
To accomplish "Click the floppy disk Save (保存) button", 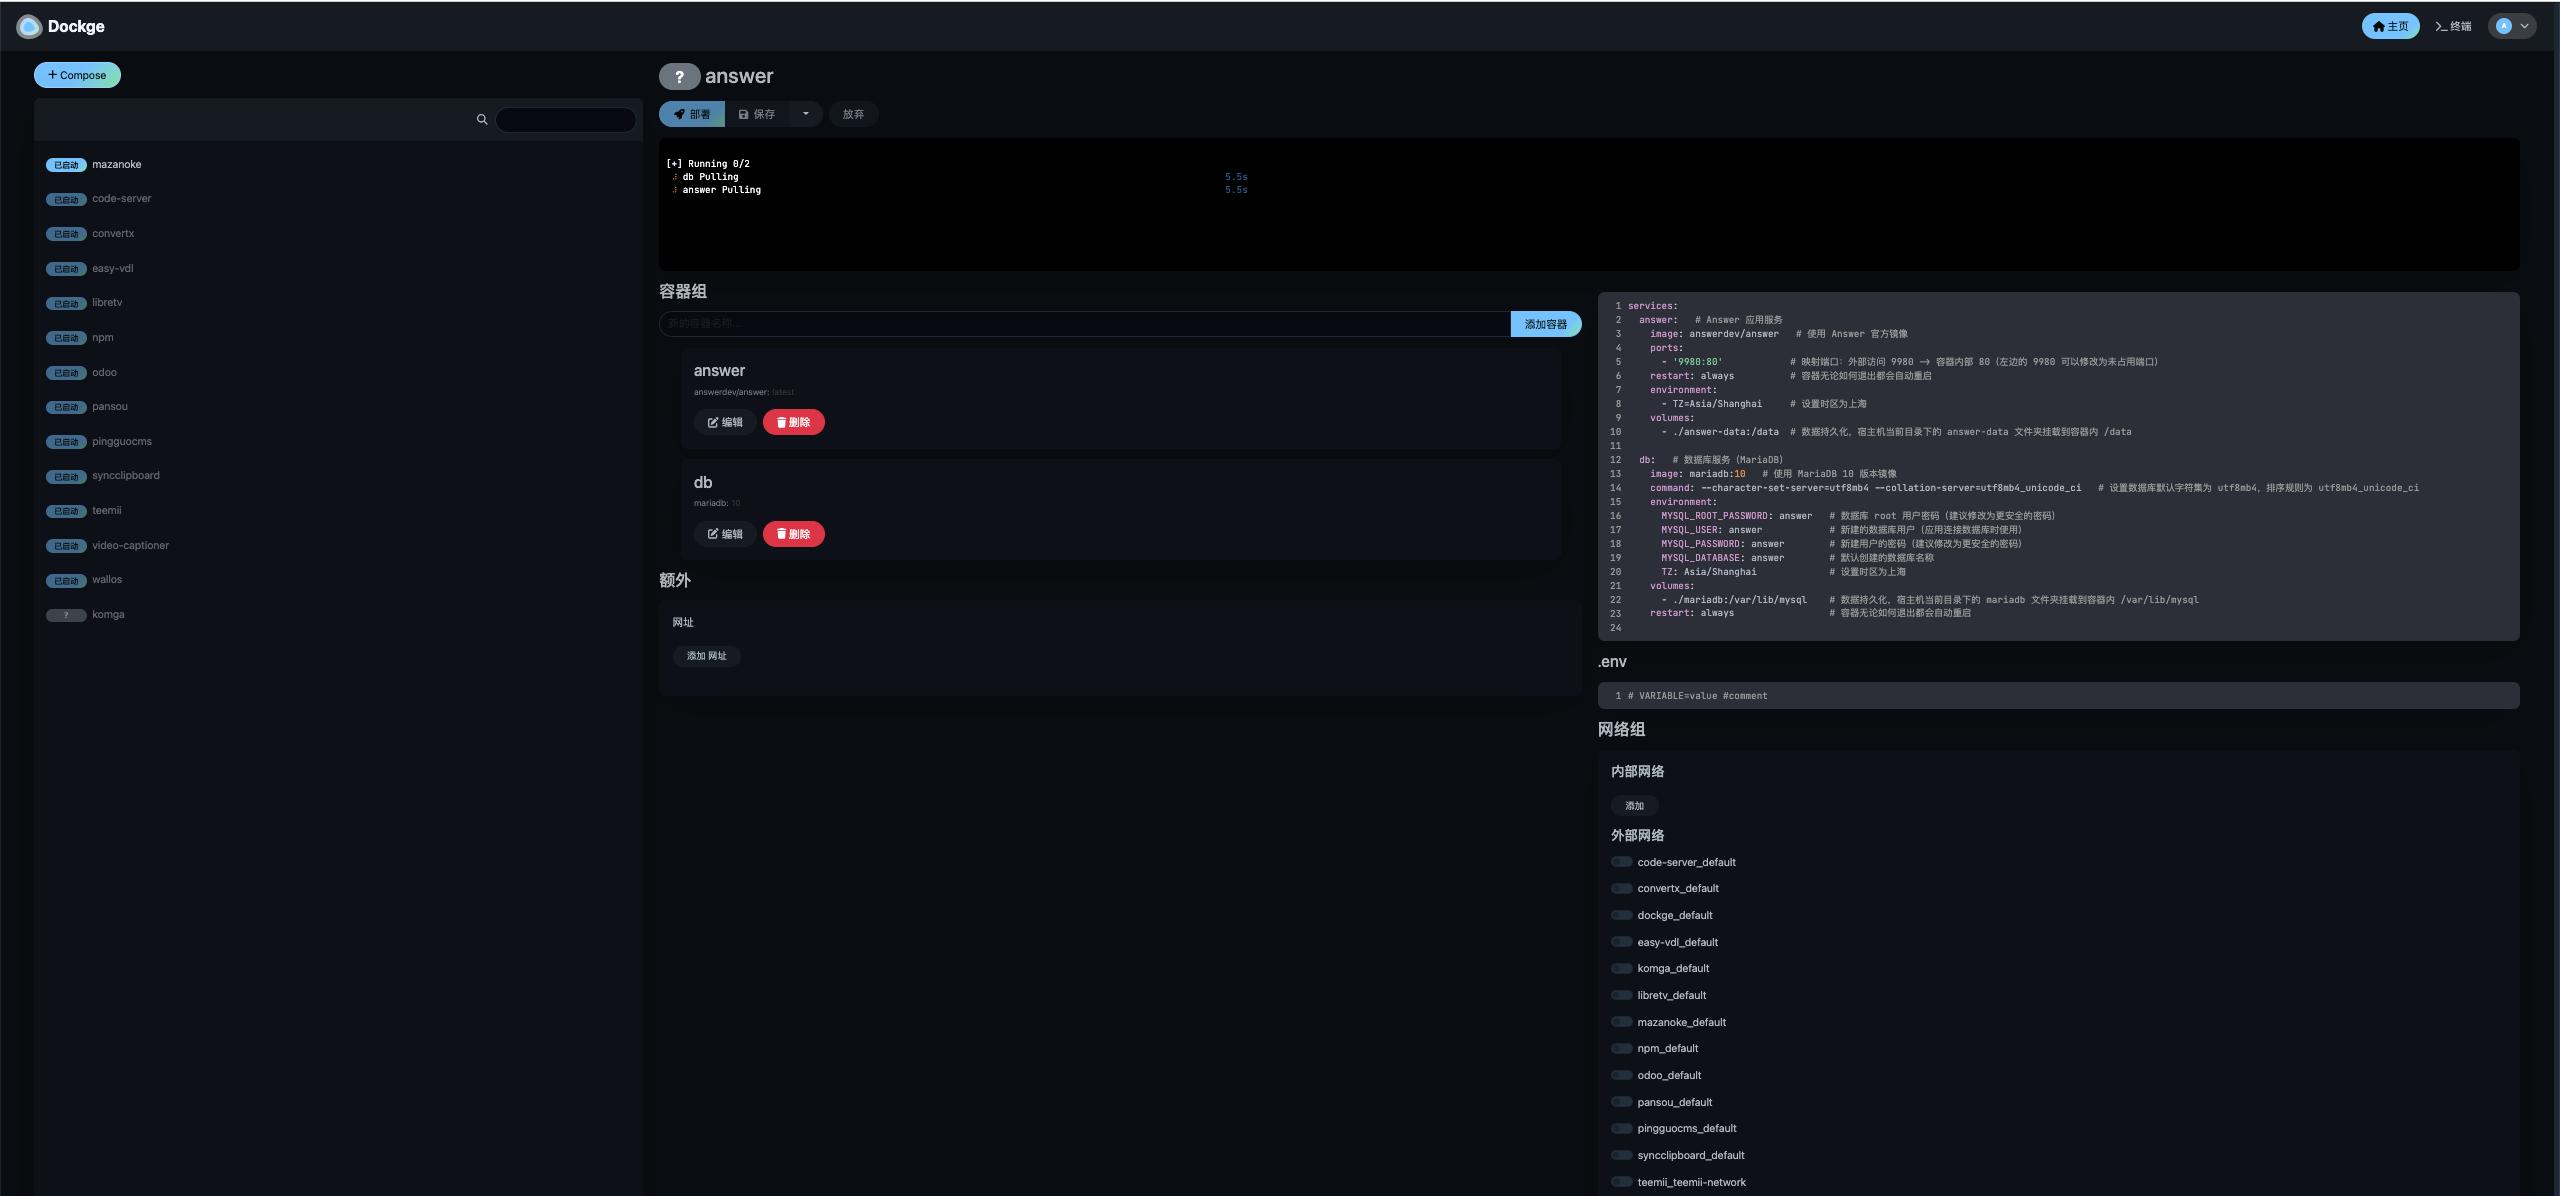I will [757, 115].
